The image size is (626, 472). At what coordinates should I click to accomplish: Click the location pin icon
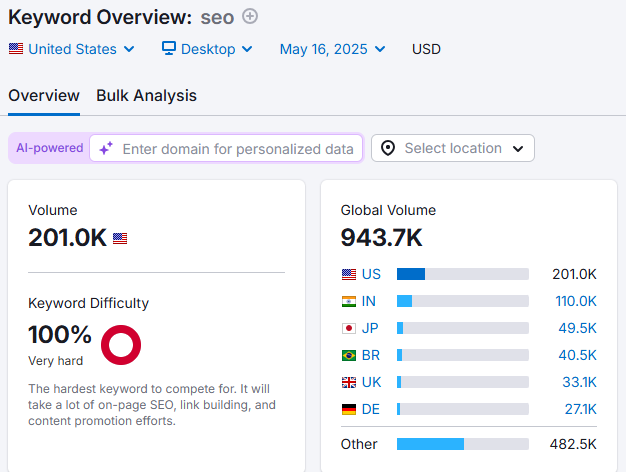click(389, 148)
